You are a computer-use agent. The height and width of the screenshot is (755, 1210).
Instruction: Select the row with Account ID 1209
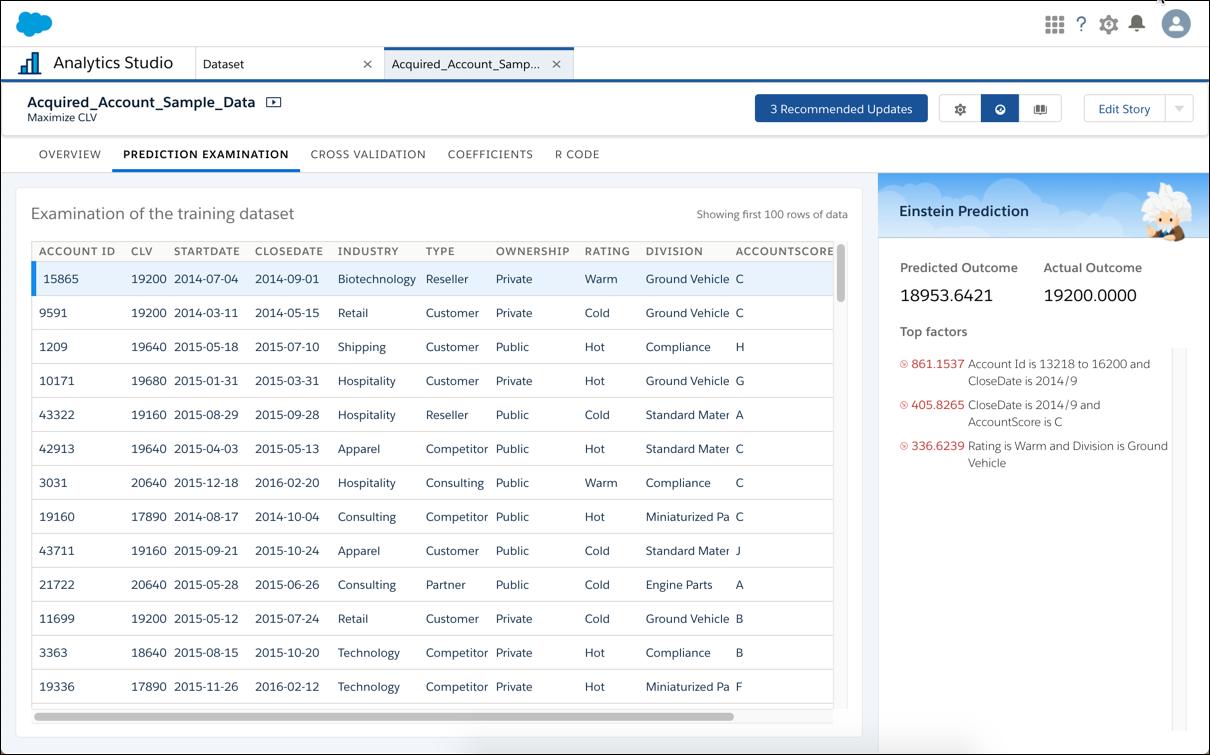point(433,347)
